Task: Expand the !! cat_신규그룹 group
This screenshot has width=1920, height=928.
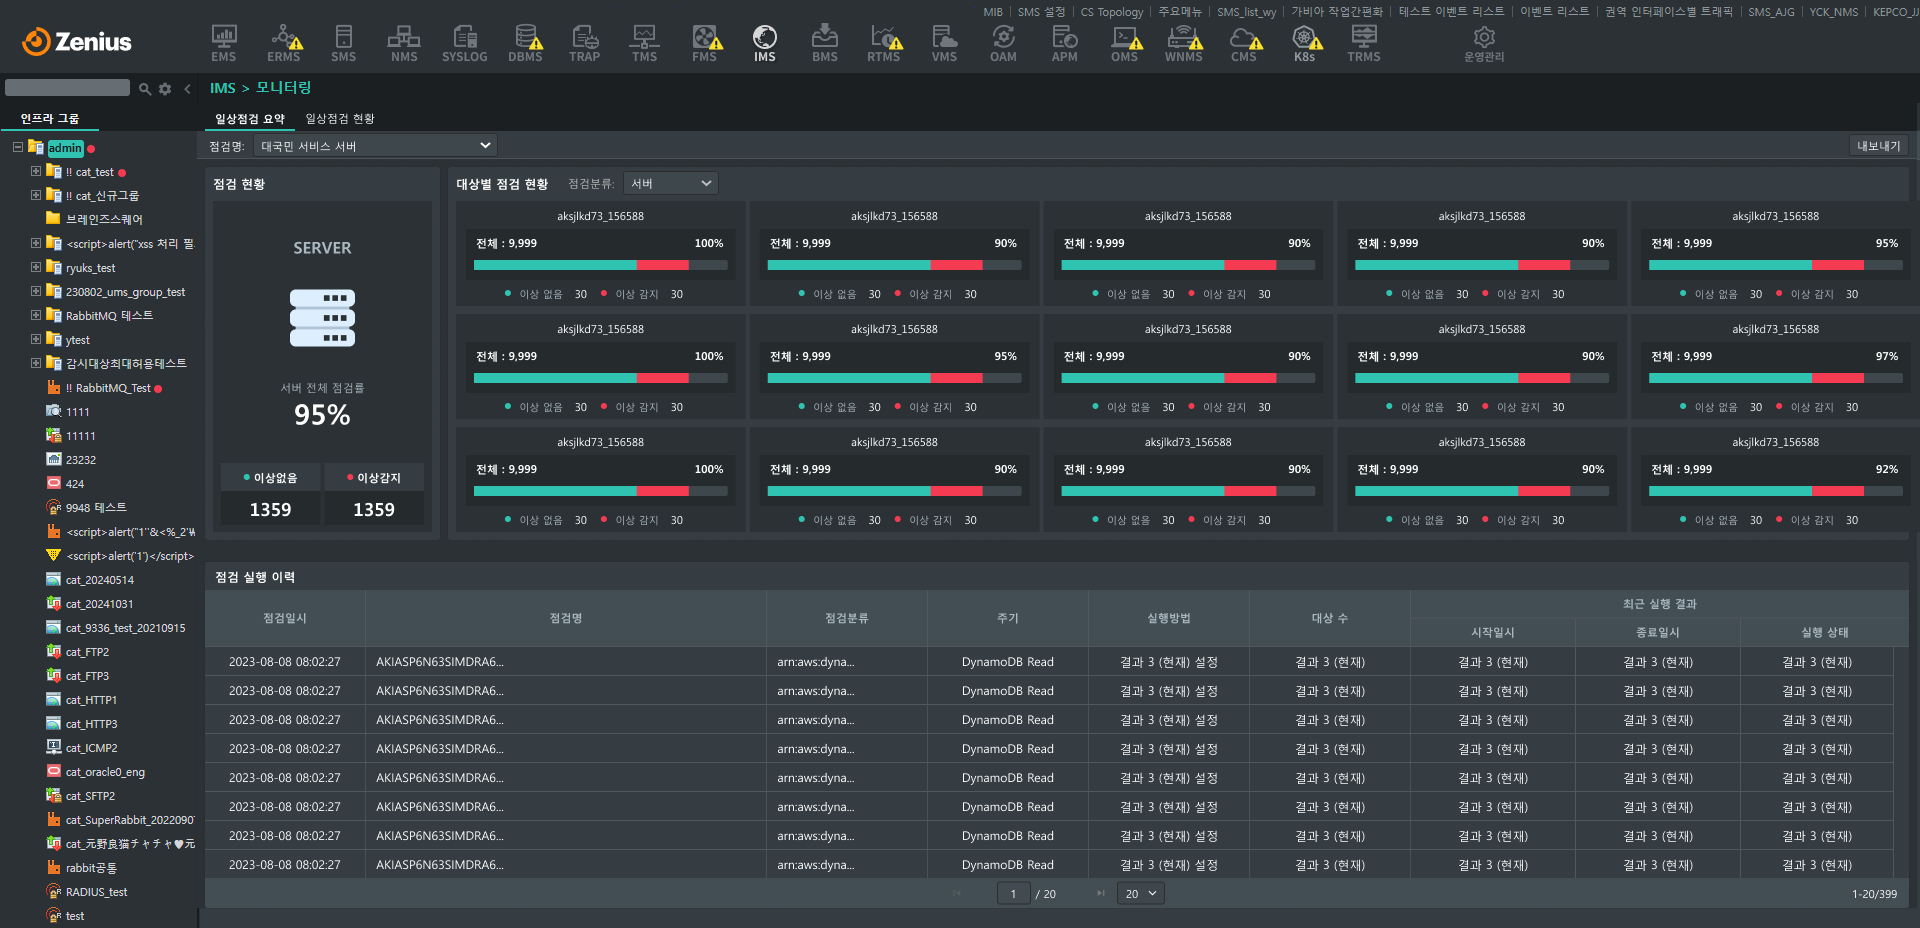Action: pos(36,195)
